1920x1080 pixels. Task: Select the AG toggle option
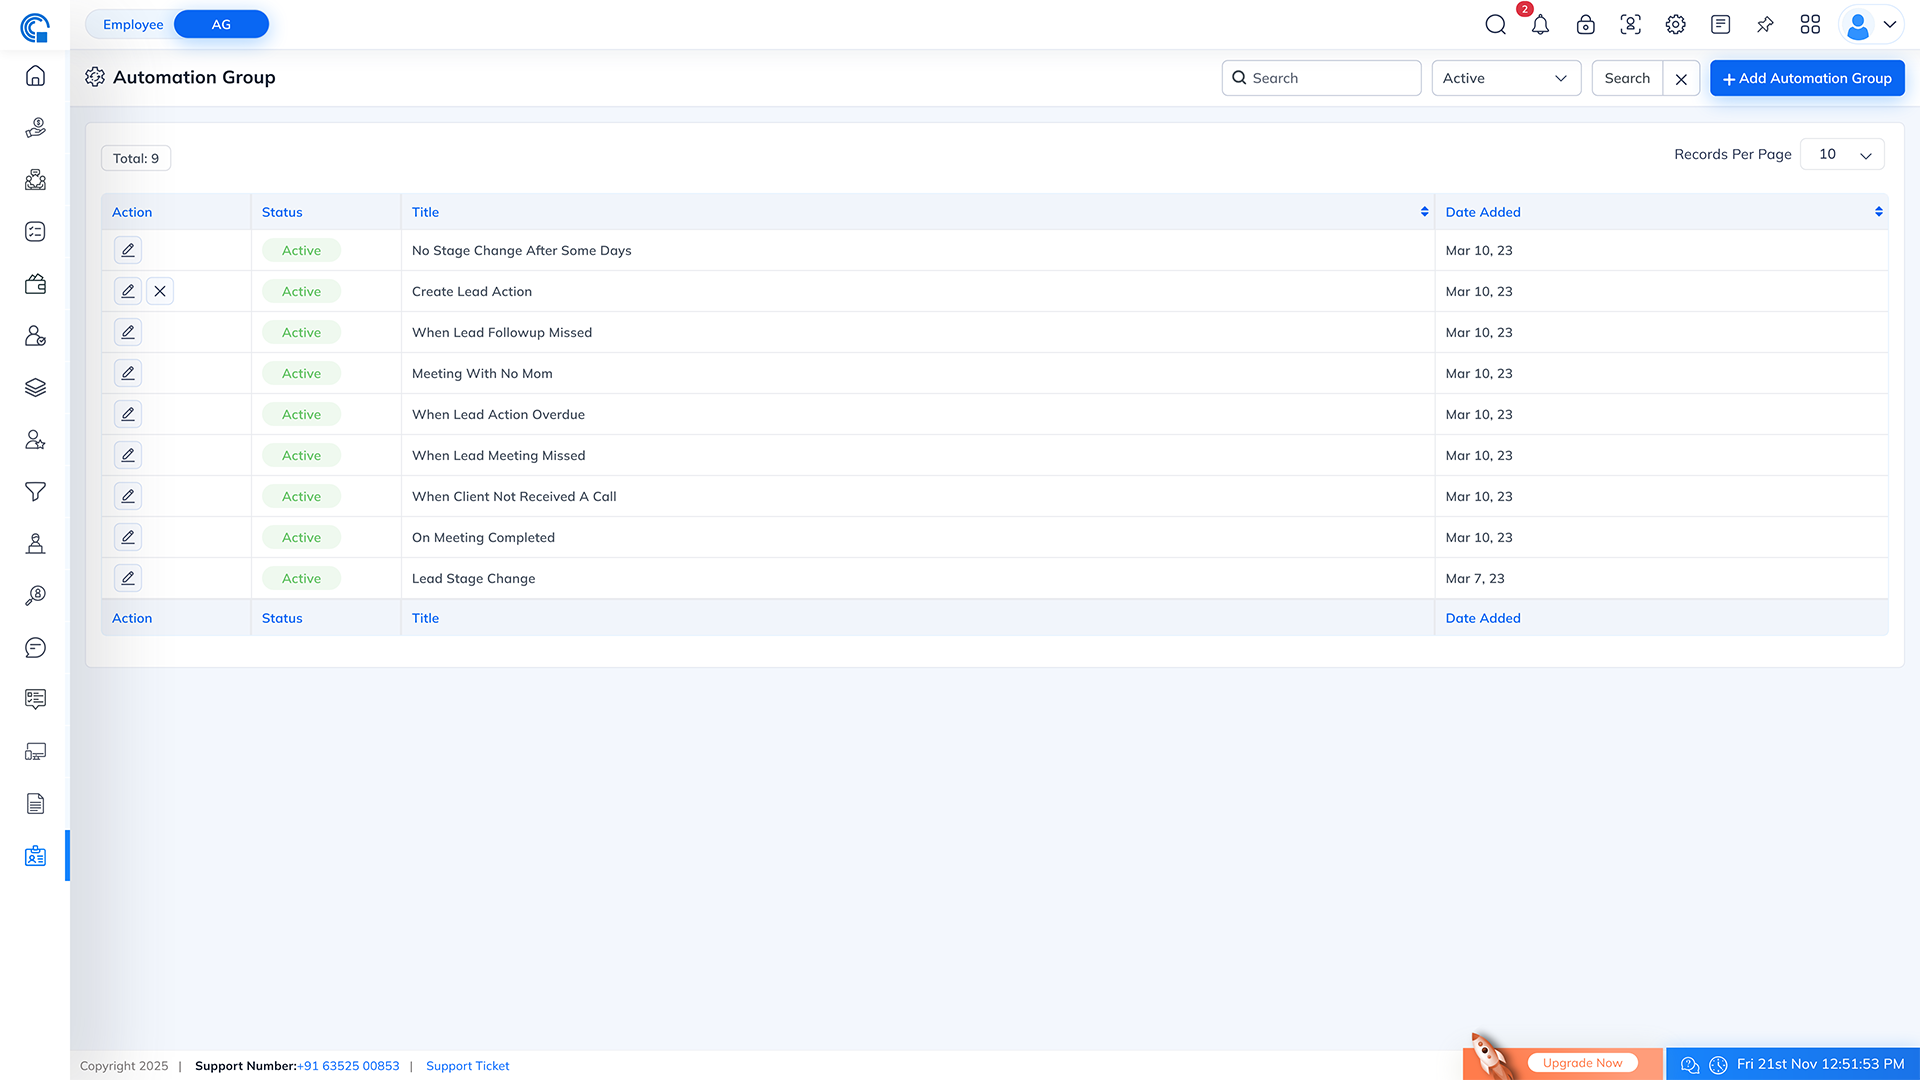click(x=221, y=24)
